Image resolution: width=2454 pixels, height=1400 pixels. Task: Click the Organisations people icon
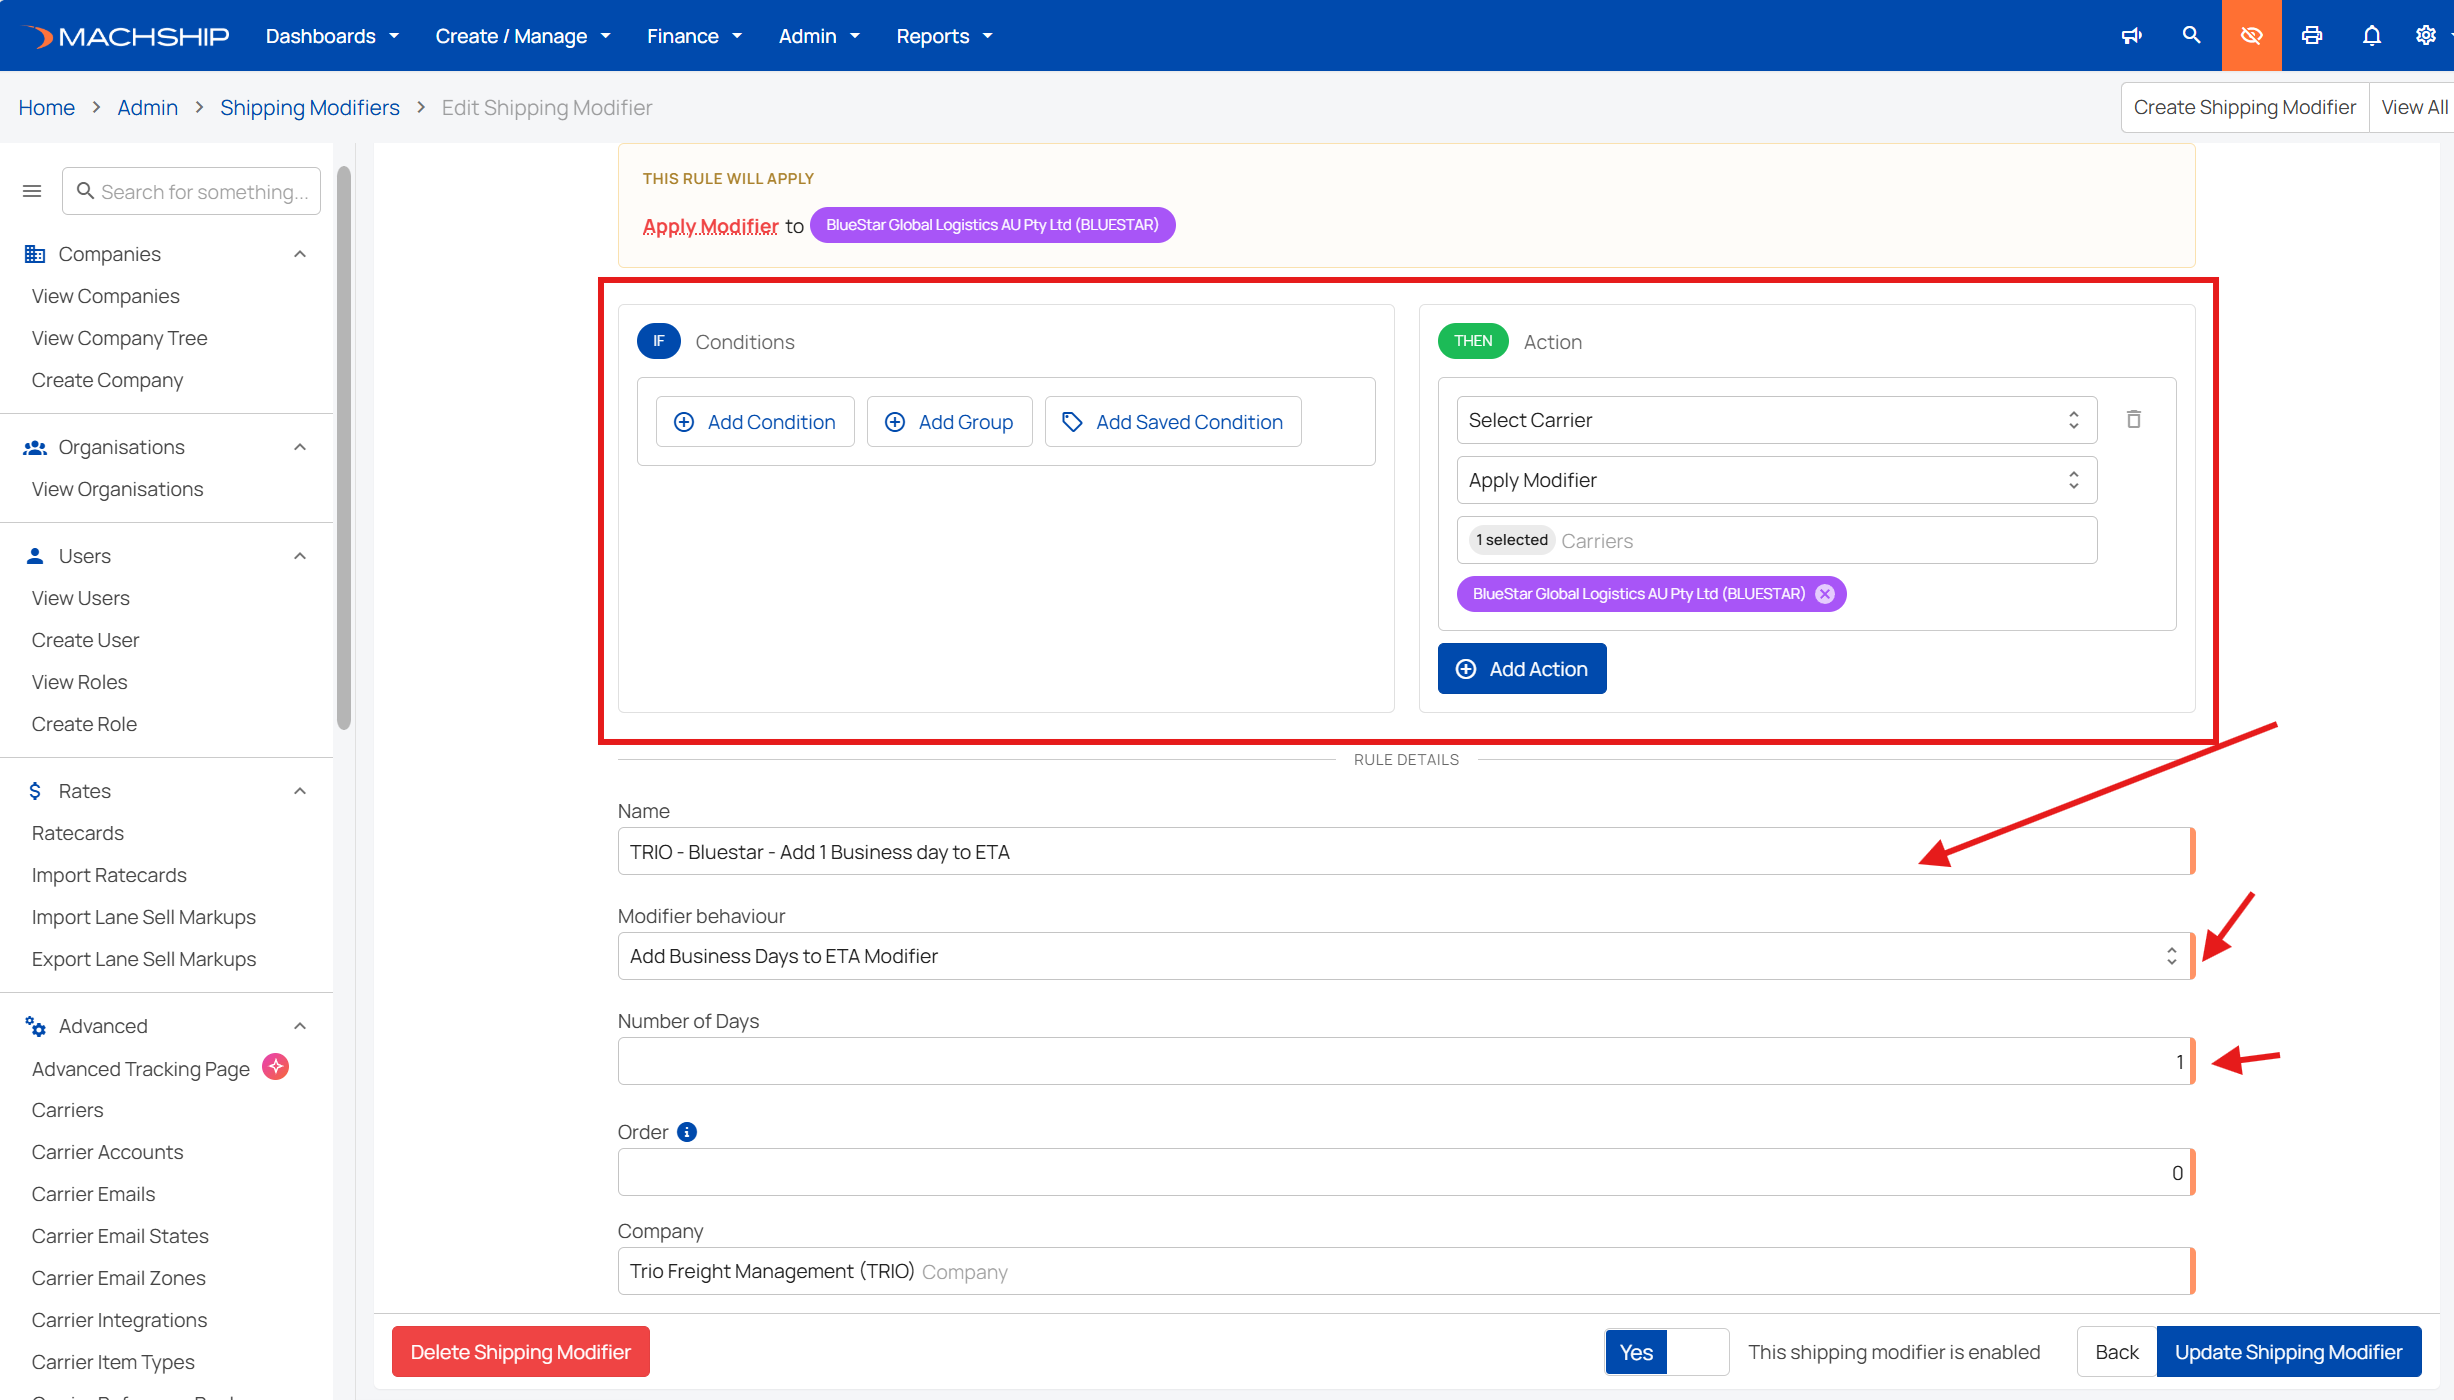tap(35, 447)
